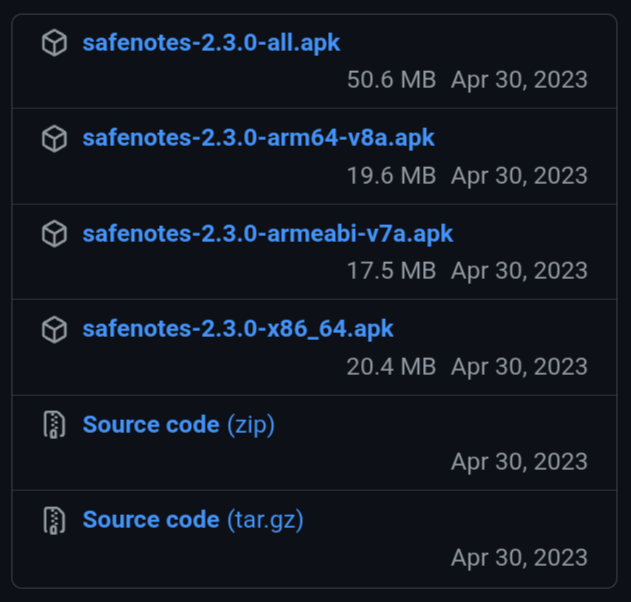Click the 17.5 MB file size text

(391, 271)
